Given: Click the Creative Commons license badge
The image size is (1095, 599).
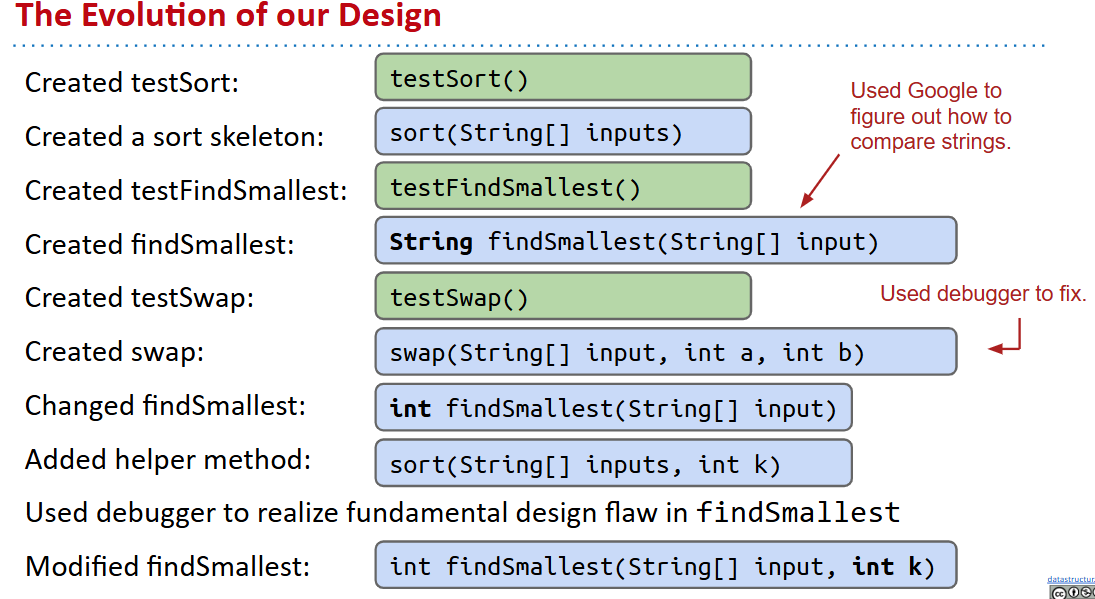Looking at the screenshot, I should tap(1072, 592).
